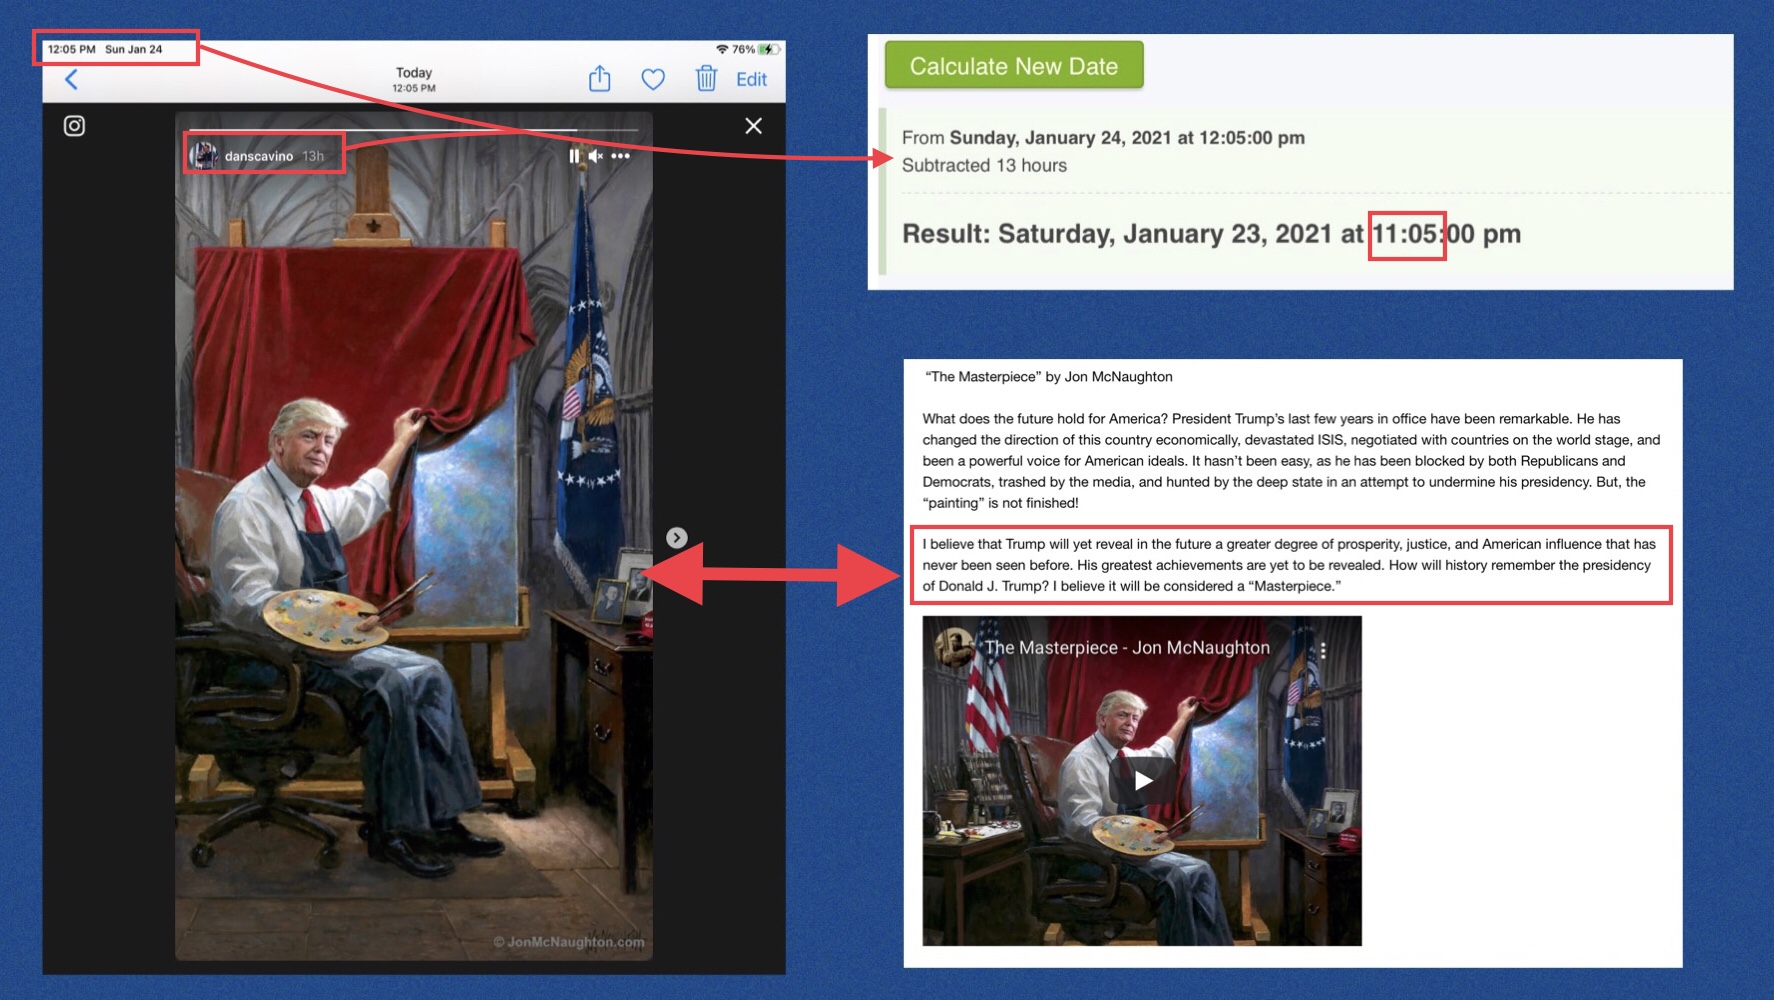This screenshot has width=1774, height=1000.
Task: Tap the danscavino username
Action: click(x=258, y=156)
